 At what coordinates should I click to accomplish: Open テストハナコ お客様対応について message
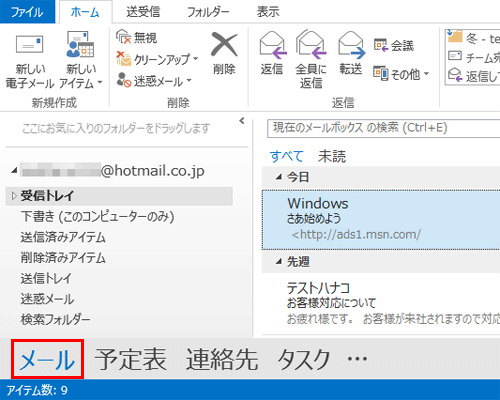coord(381,304)
